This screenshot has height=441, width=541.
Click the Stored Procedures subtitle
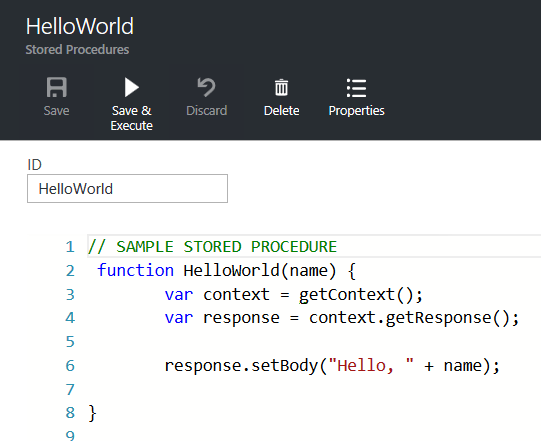[x=77, y=50]
